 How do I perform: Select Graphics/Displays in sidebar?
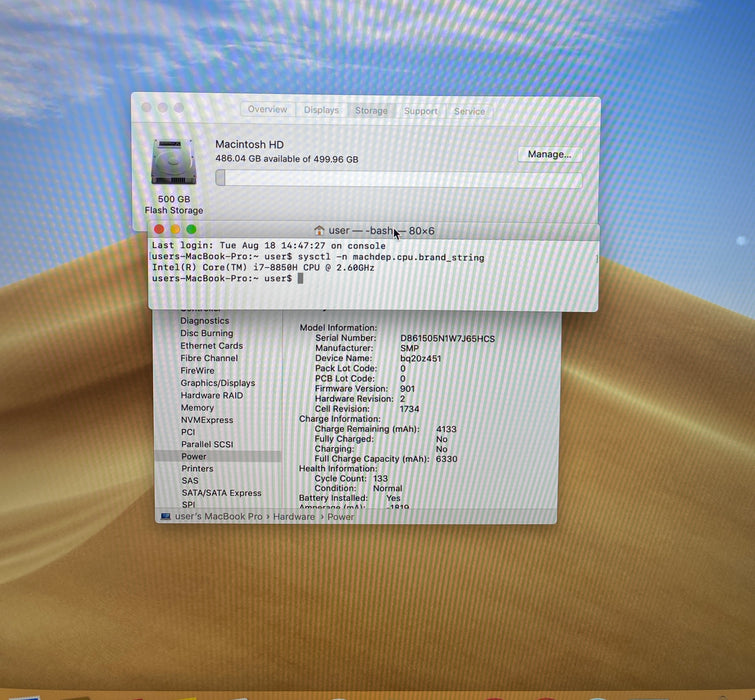(218, 383)
